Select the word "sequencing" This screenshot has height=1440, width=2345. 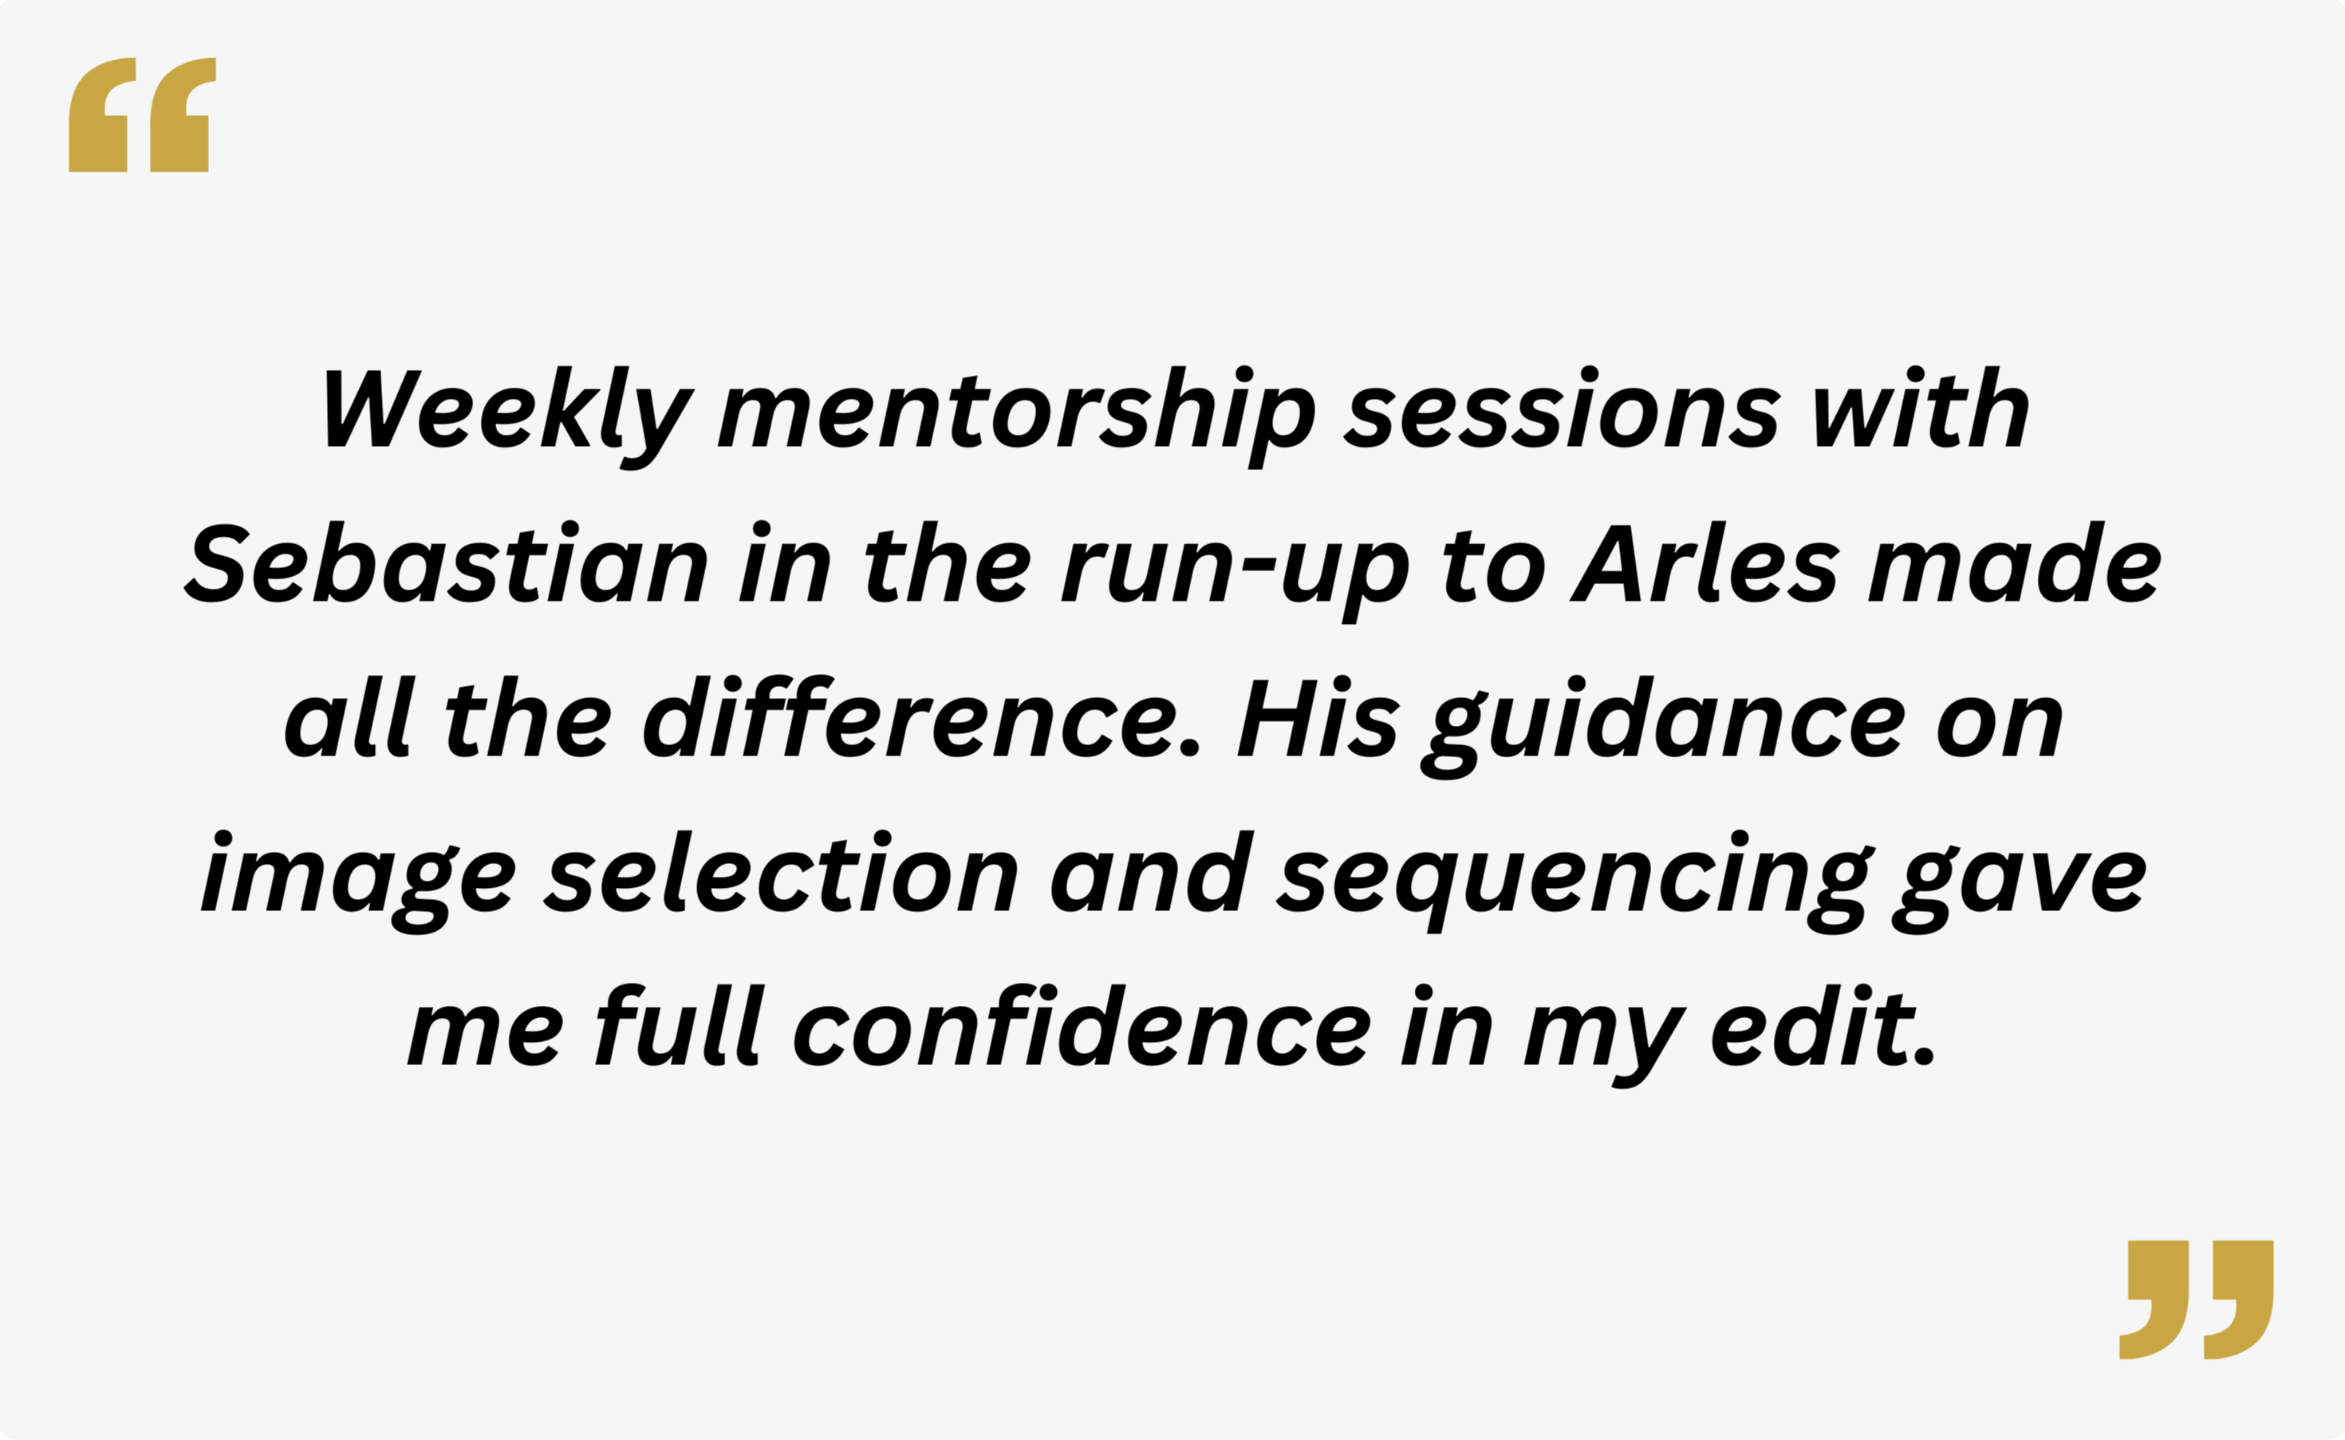click(x=1573, y=882)
